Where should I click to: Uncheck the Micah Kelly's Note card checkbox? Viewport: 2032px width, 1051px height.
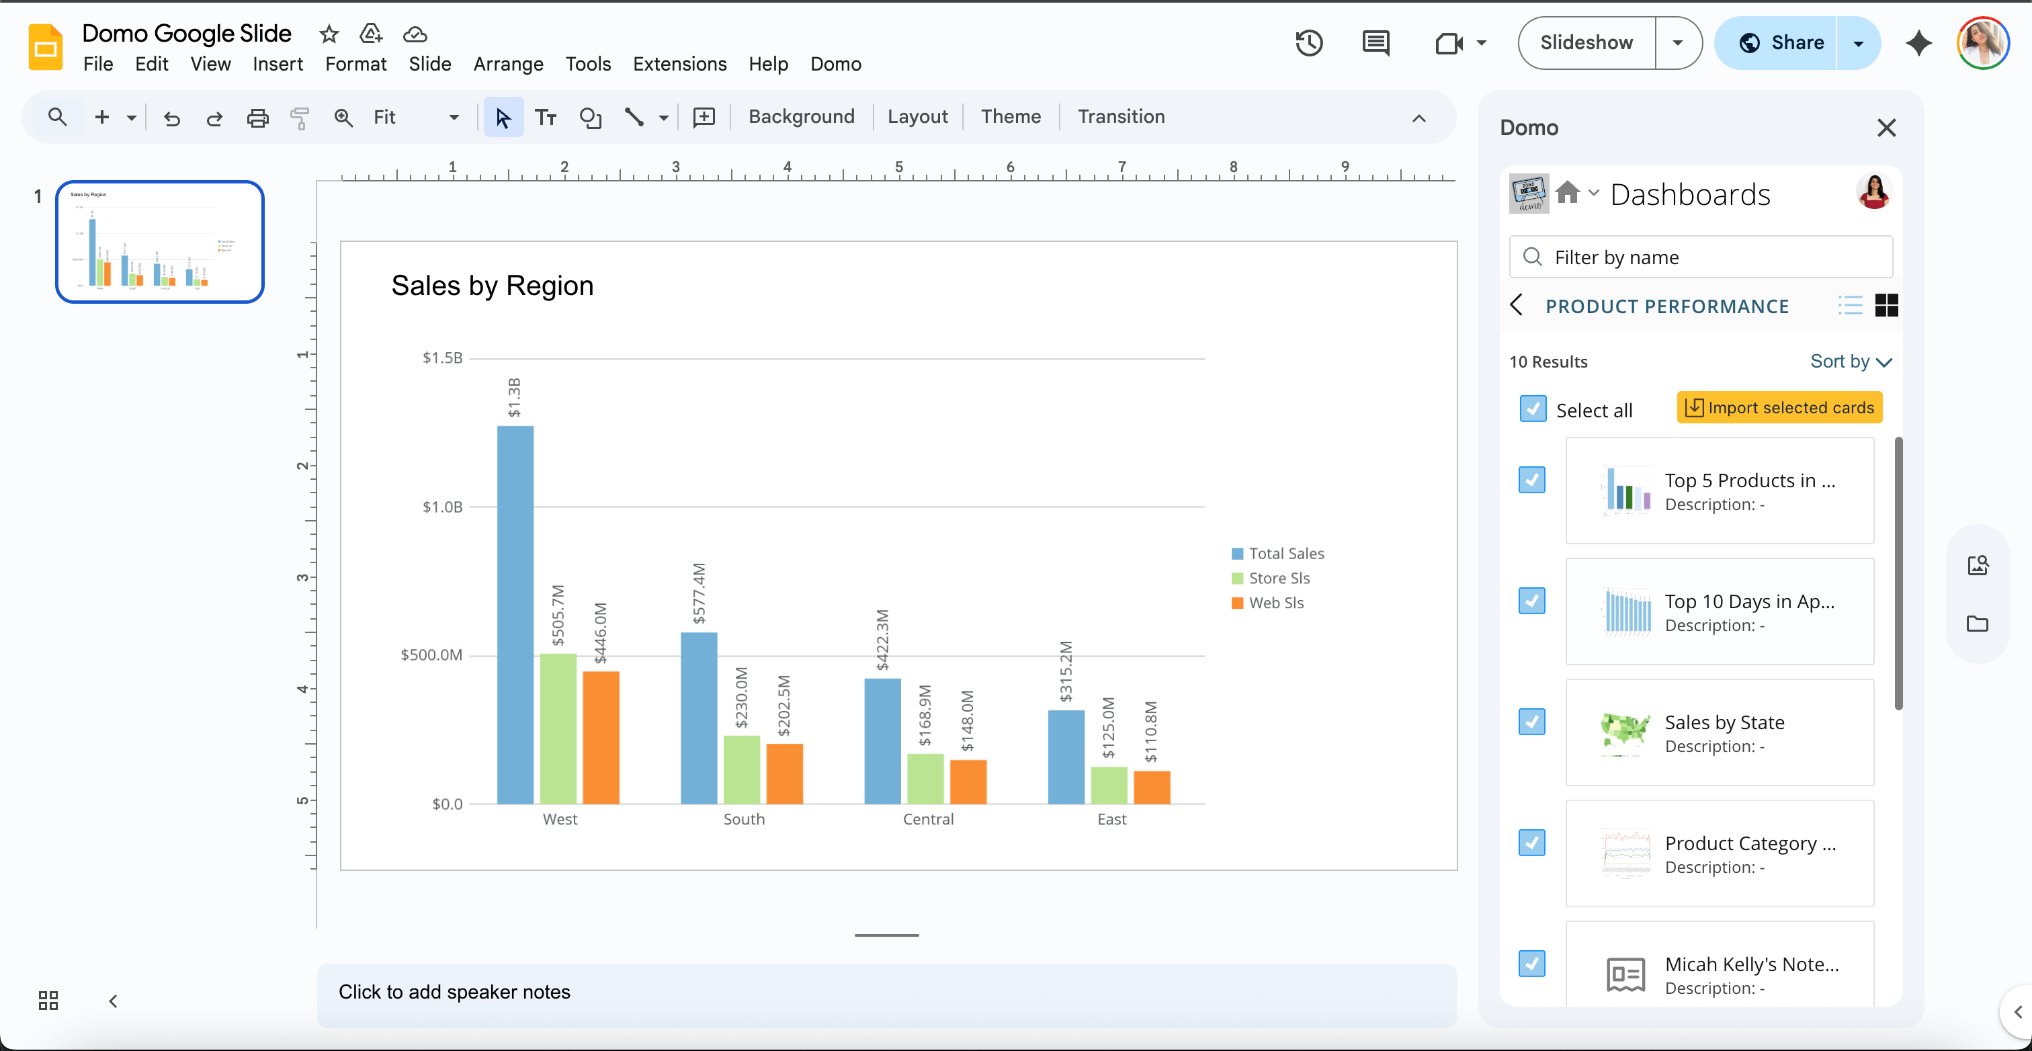pyautogui.click(x=1531, y=964)
